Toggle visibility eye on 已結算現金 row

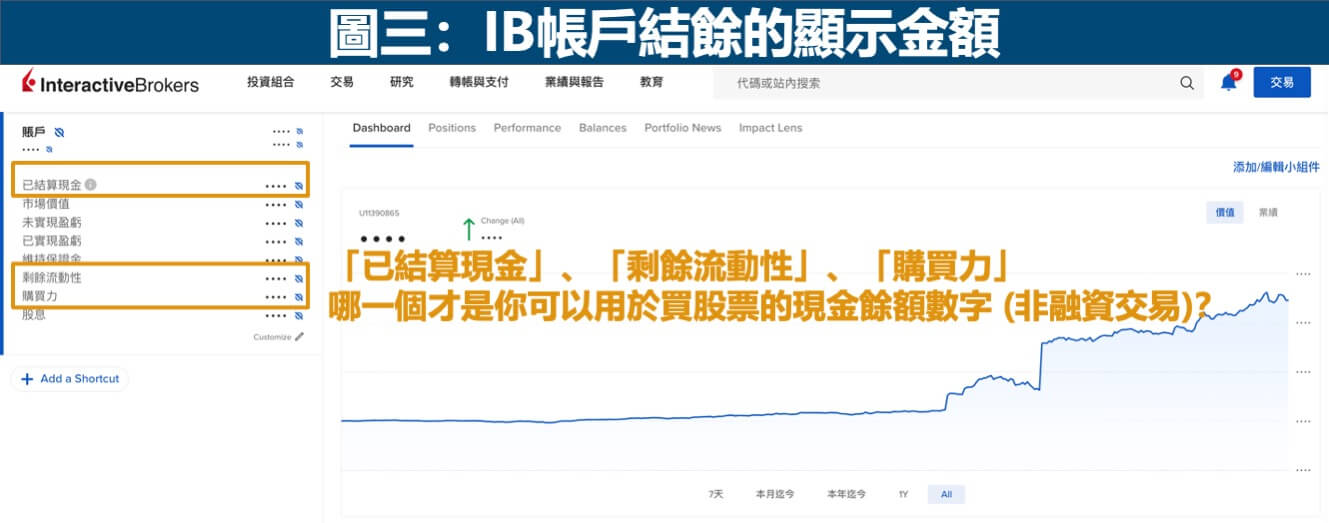pos(299,186)
